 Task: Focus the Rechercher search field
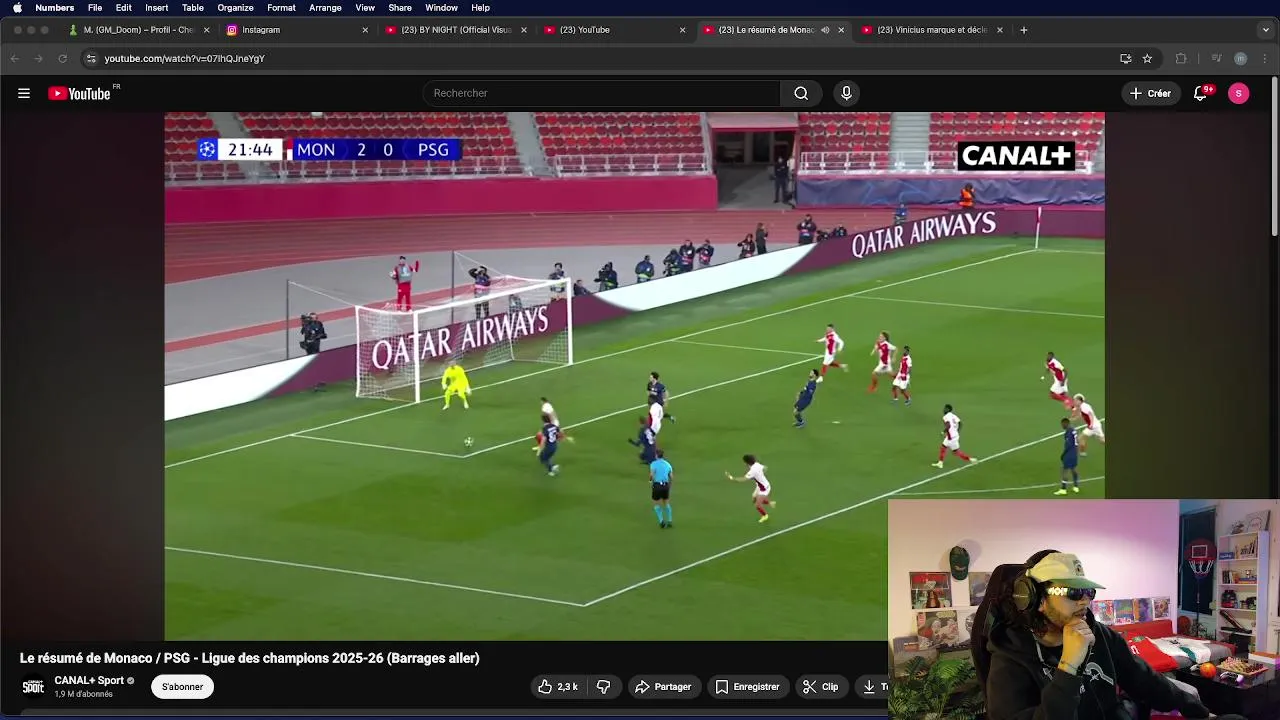pyautogui.click(x=601, y=93)
